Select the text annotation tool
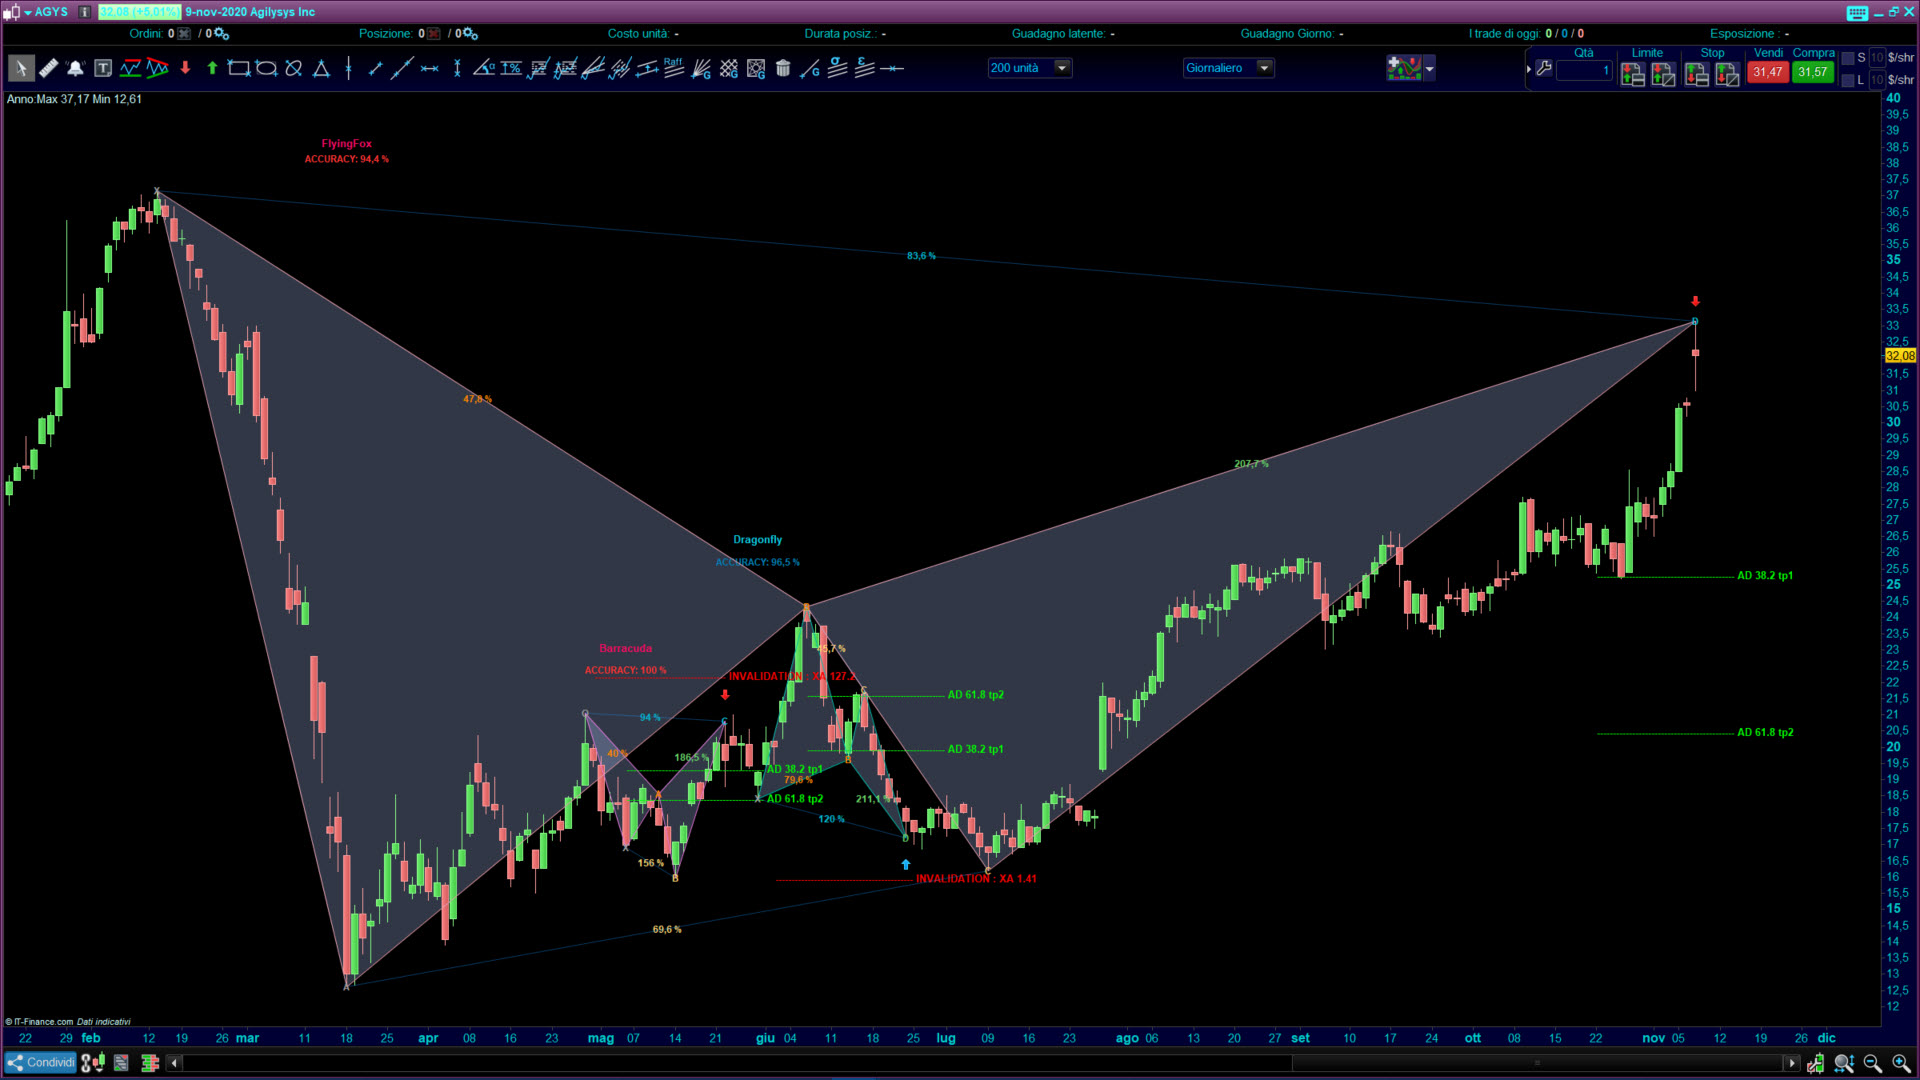Screen dimensions: 1920x1080 click(x=103, y=69)
